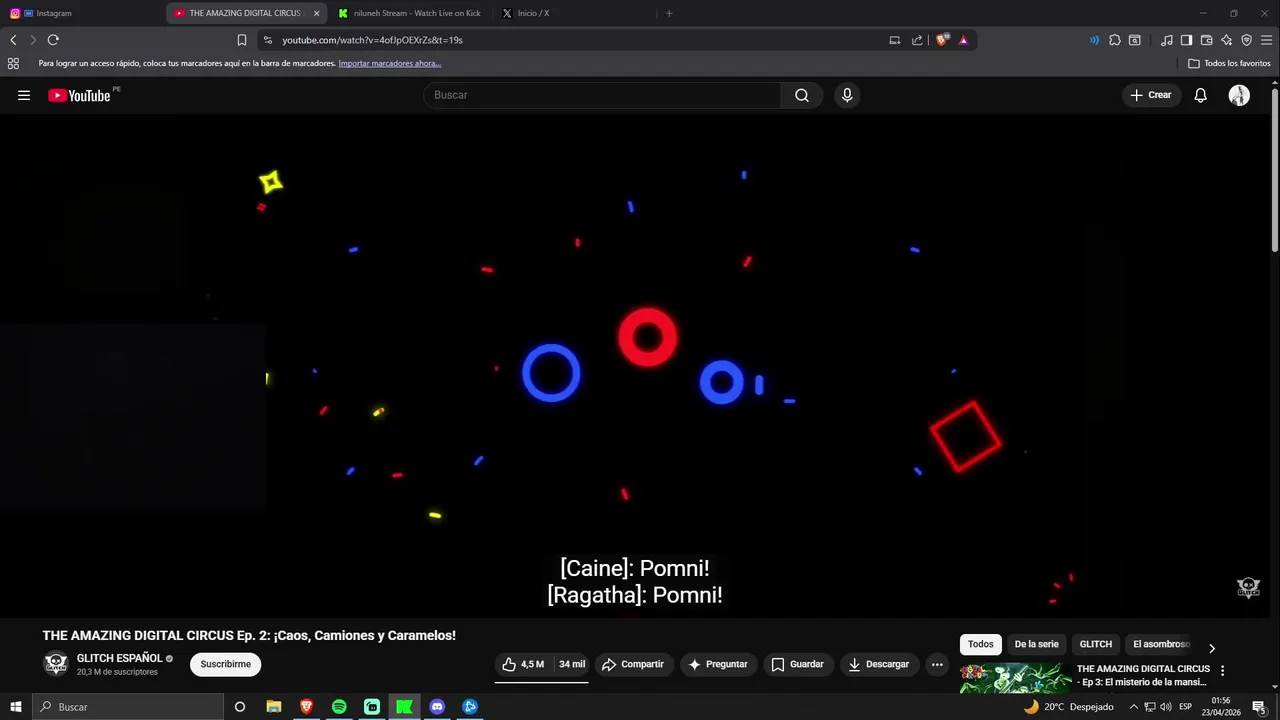Open Brave main hamburger menu
1280x720 pixels.
[x=1266, y=40]
